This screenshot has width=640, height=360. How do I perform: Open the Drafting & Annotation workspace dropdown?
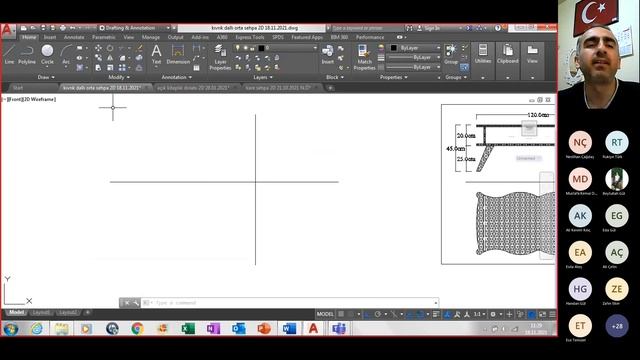(x=135, y=28)
